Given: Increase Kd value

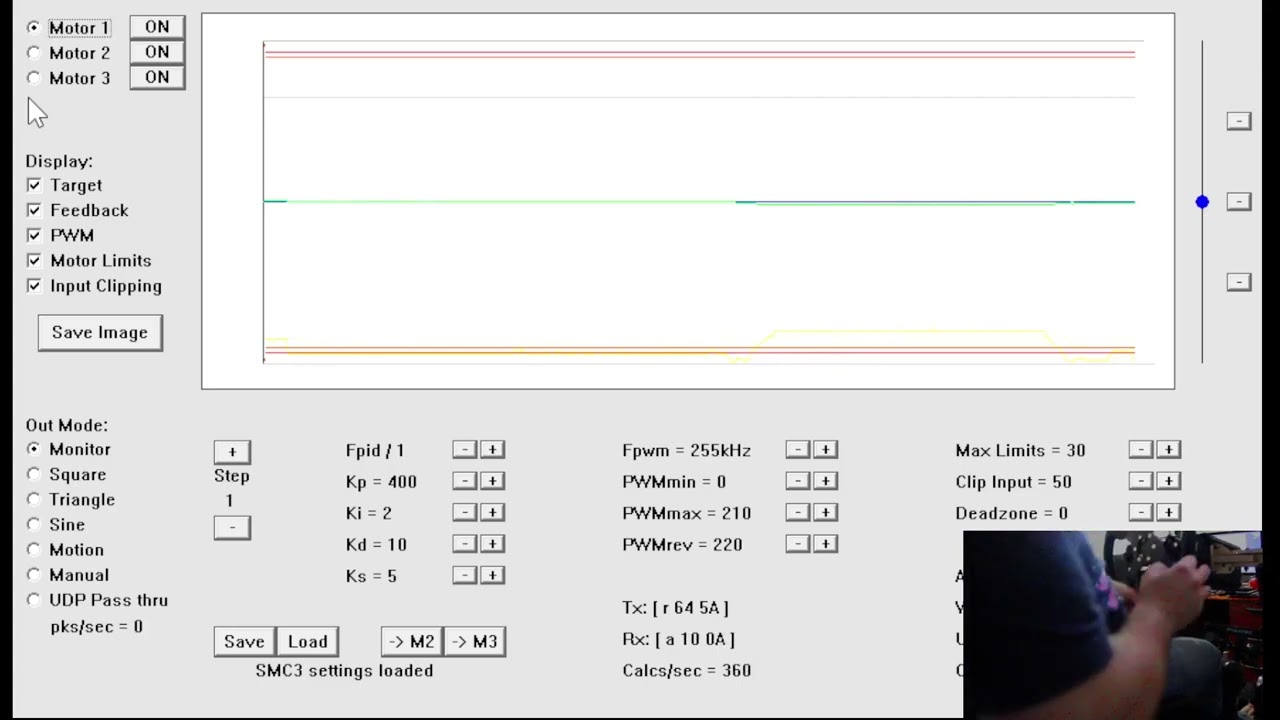Looking at the screenshot, I should 492,544.
